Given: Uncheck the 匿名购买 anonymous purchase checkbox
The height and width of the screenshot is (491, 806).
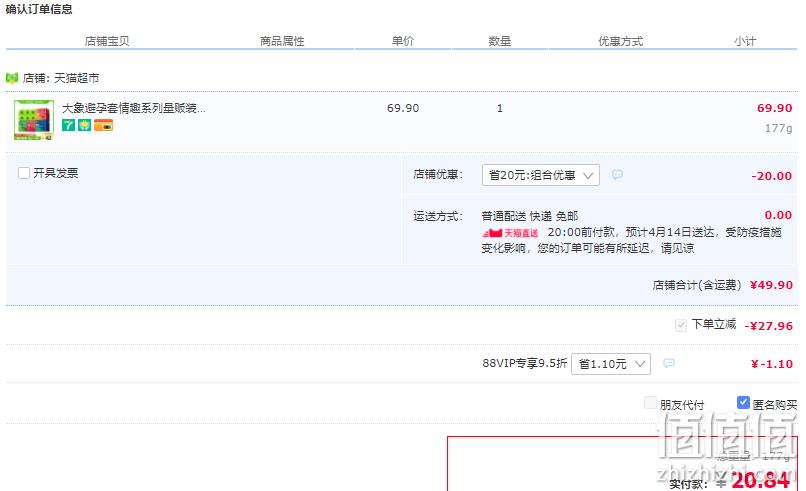Looking at the screenshot, I should (x=743, y=403).
